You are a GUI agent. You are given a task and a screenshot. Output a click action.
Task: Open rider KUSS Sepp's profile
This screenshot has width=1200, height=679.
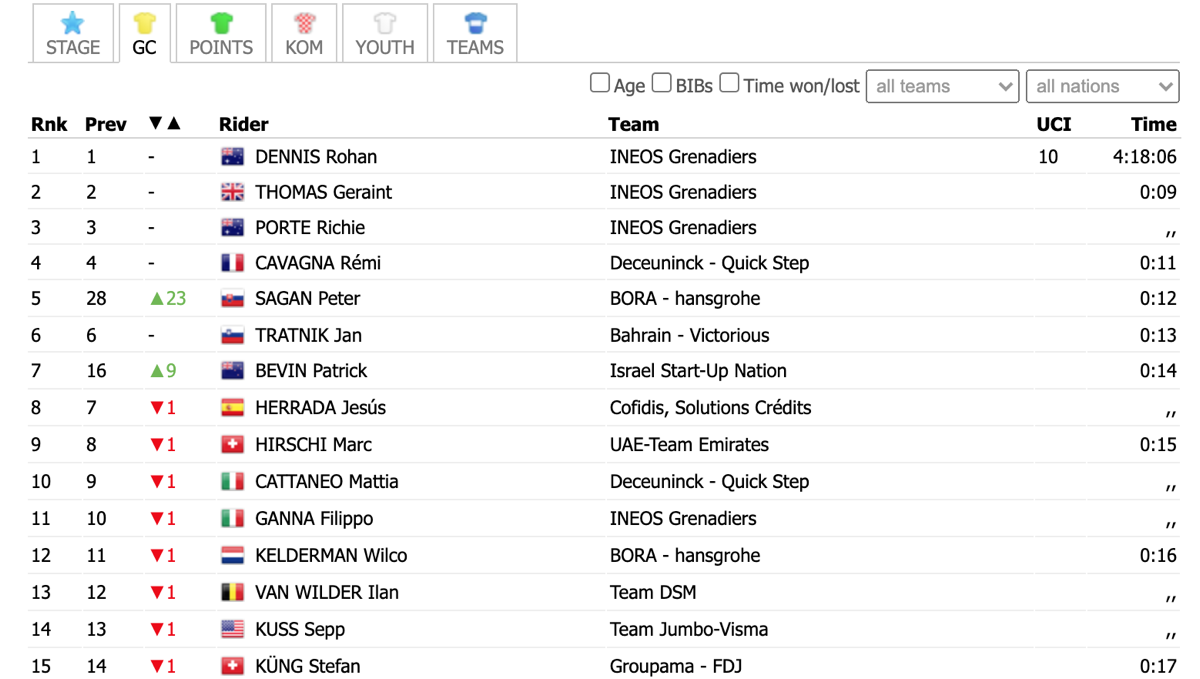click(x=300, y=629)
